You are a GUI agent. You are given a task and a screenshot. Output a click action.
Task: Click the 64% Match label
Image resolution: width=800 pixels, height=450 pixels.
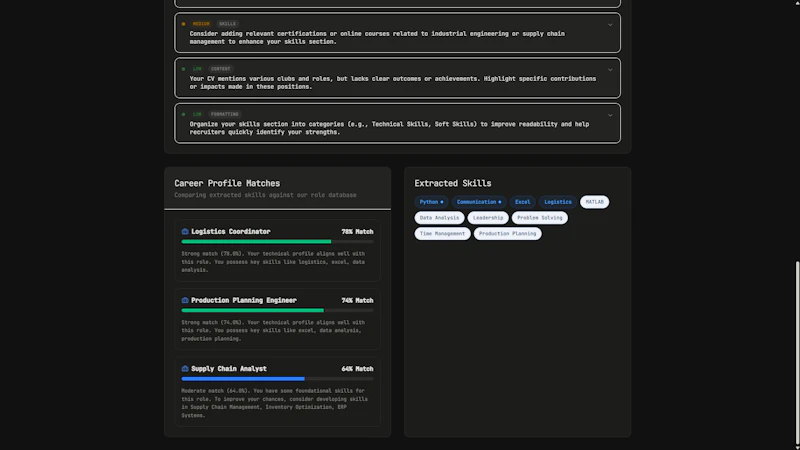pyautogui.click(x=357, y=369)
